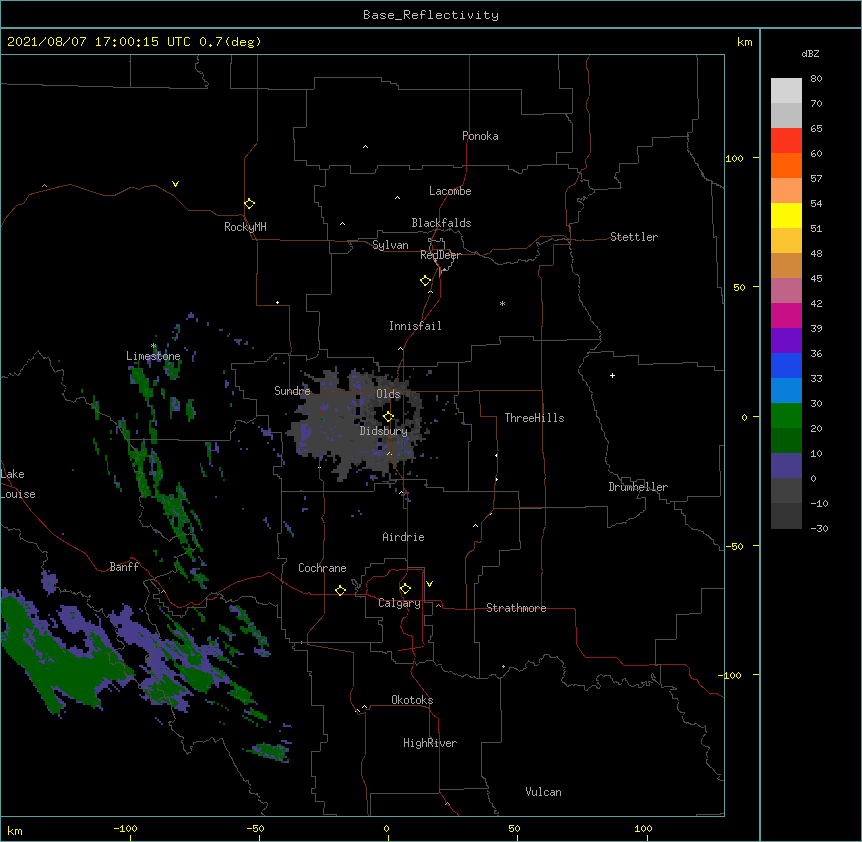Click the Ponoka city label
The width and height of the screenshot is (862, 842).
(x=480, y=136)
